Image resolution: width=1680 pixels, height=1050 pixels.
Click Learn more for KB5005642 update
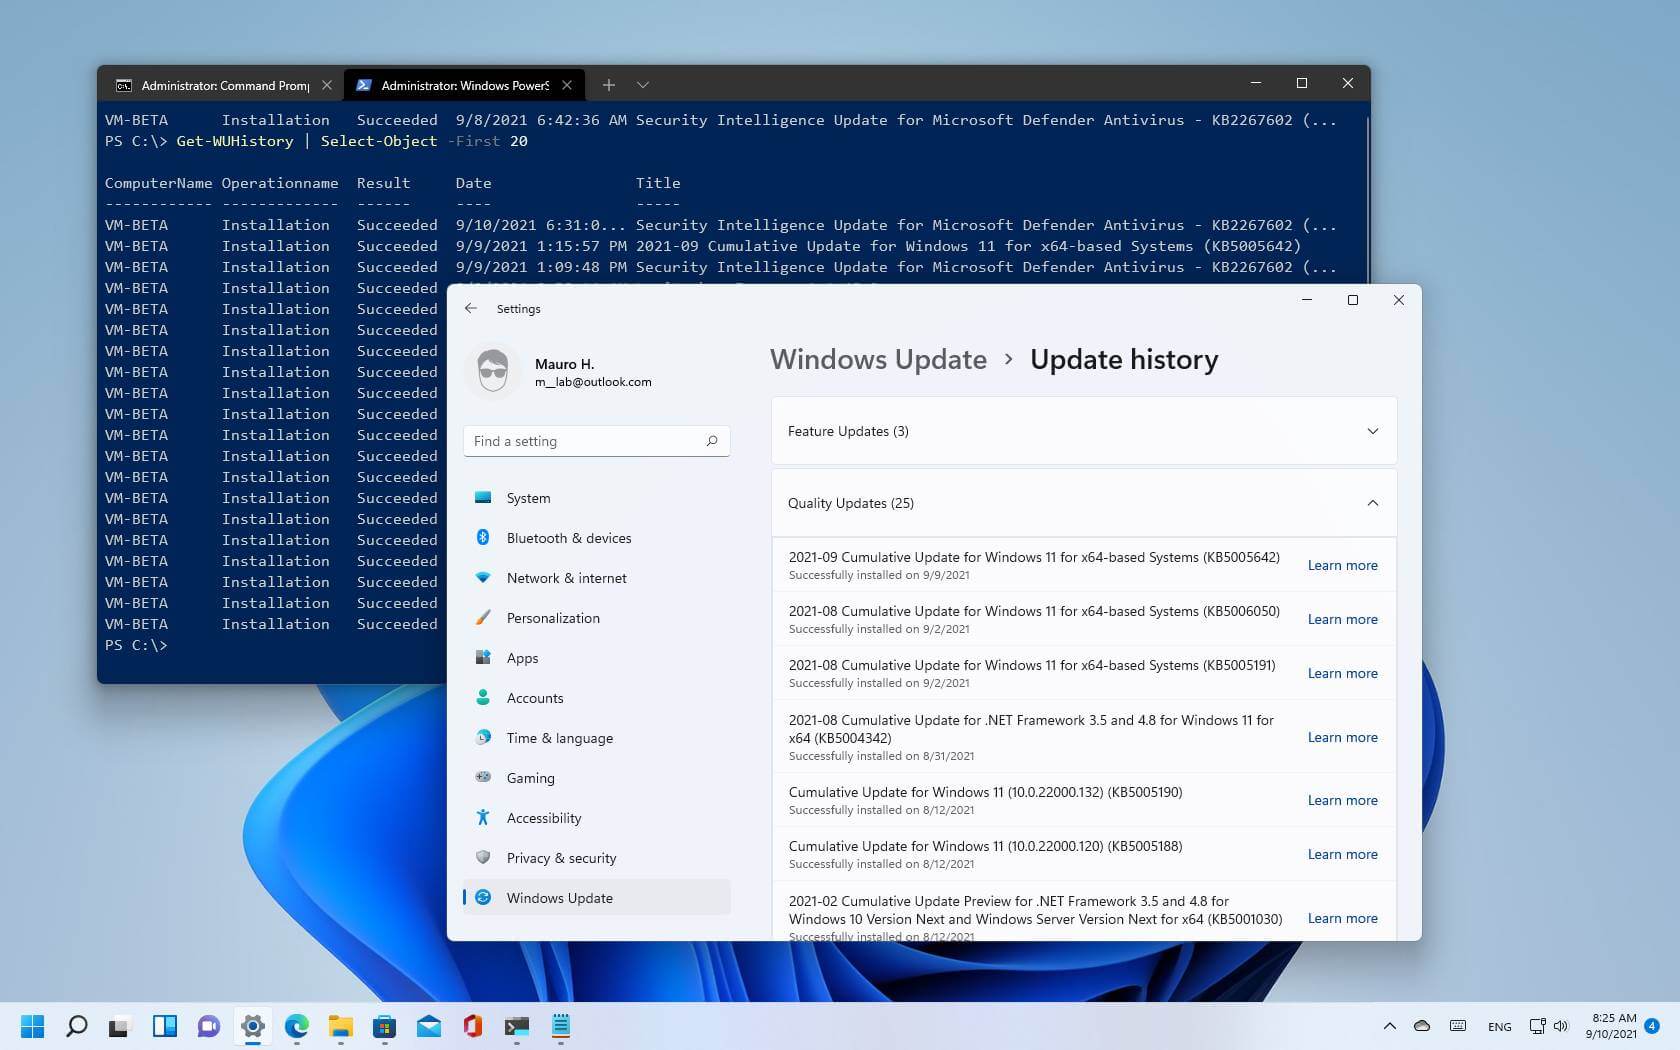point(1342,564)
